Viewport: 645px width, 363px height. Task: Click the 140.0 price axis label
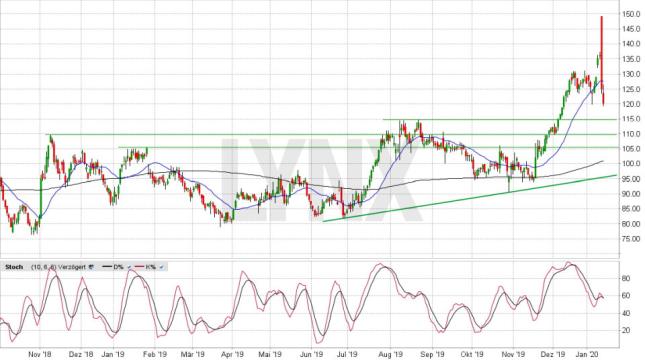point(630,44)
